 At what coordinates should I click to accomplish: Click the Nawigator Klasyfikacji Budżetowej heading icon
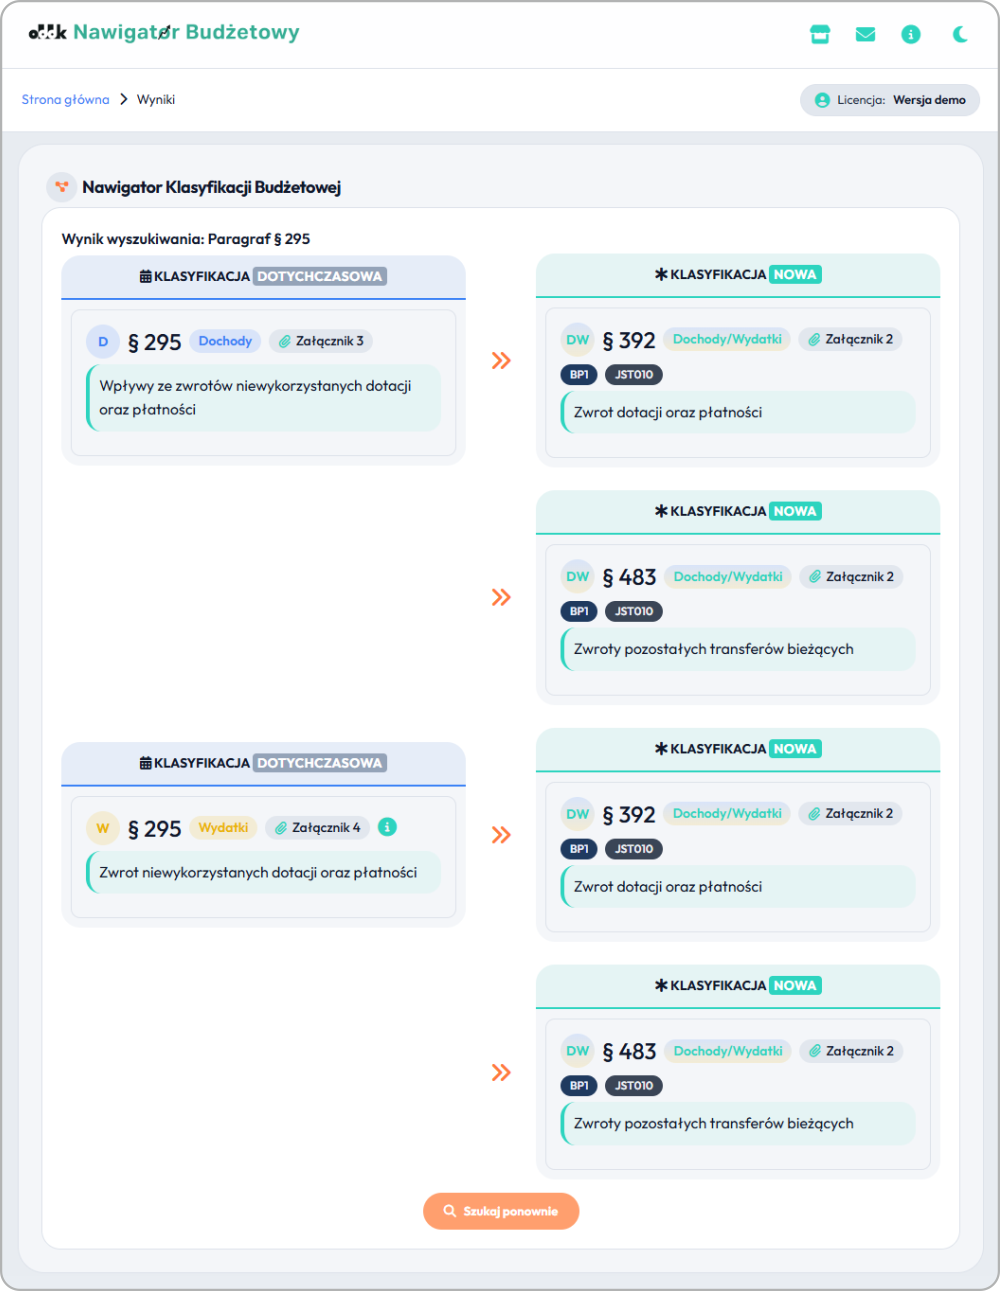[62, 187]
